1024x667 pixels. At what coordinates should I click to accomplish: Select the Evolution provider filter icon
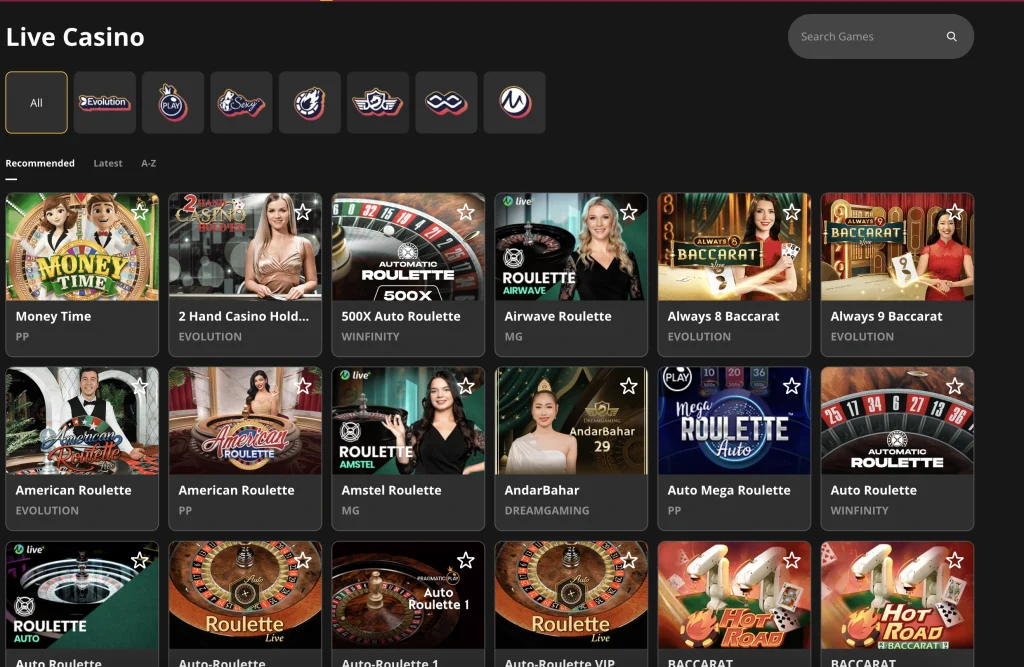[x=104, y=102]
